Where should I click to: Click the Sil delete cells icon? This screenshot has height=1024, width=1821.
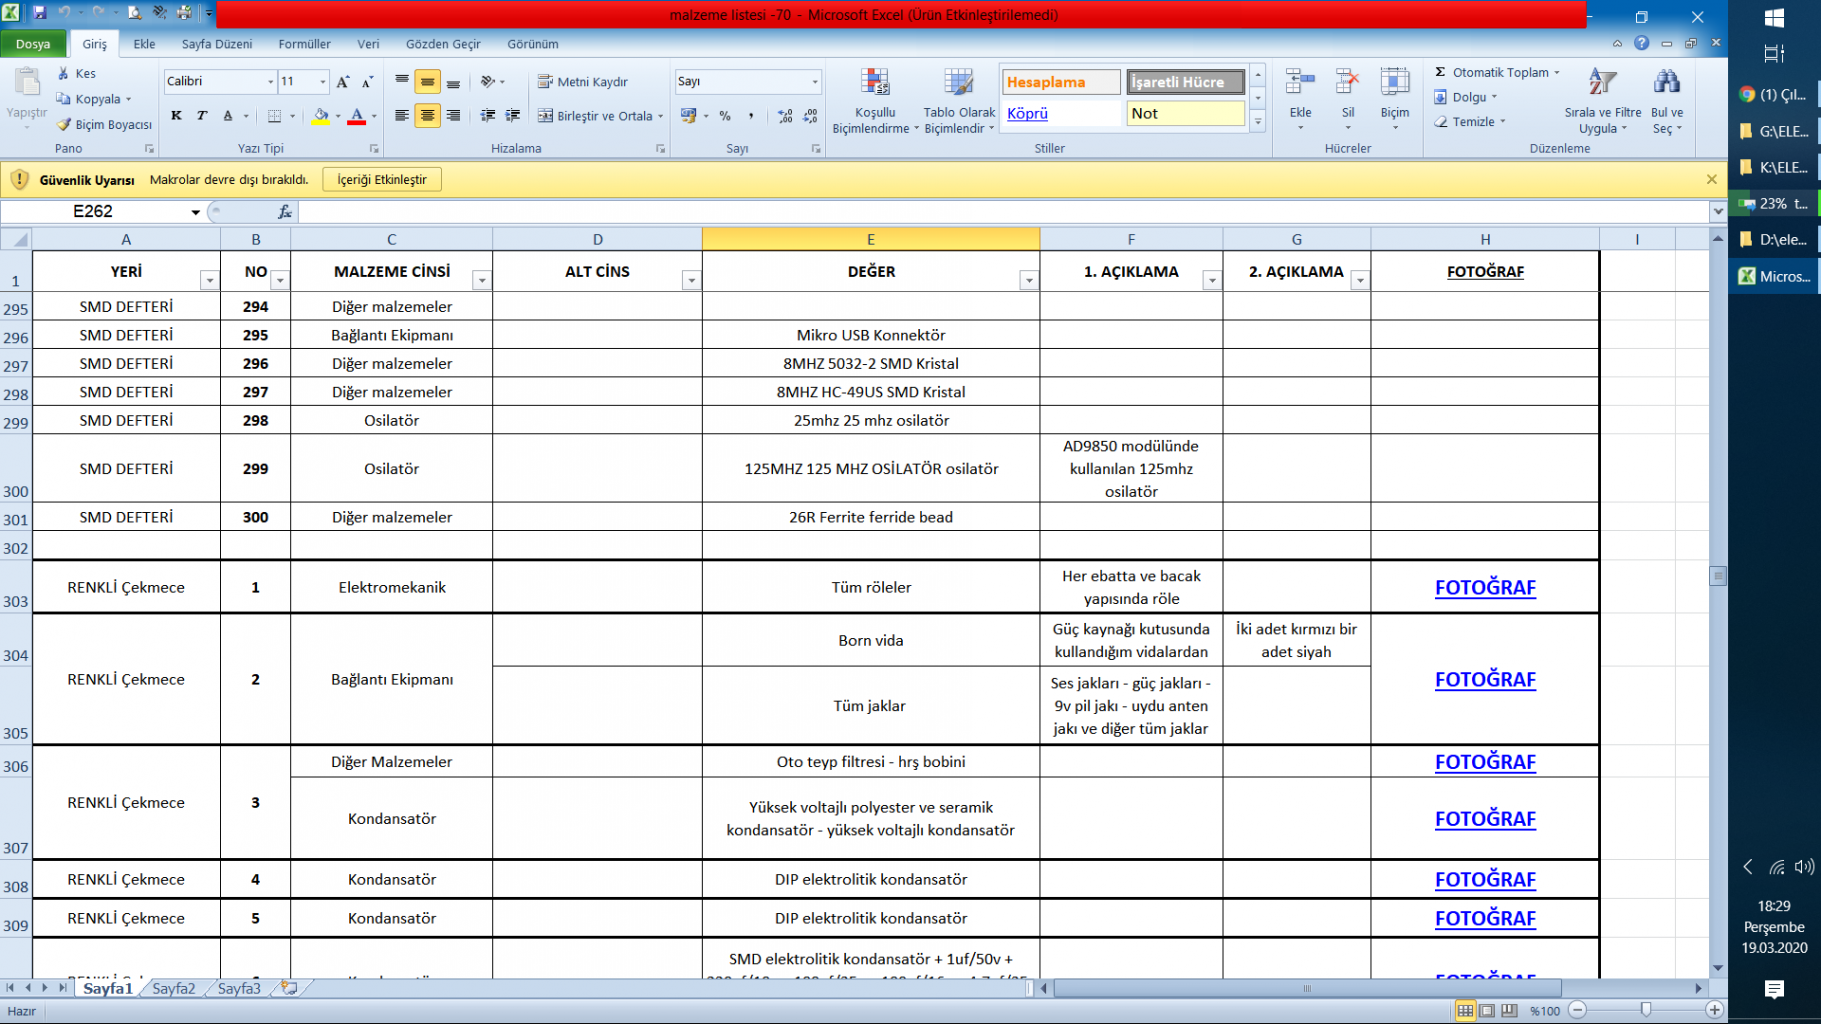point(1348,84)
